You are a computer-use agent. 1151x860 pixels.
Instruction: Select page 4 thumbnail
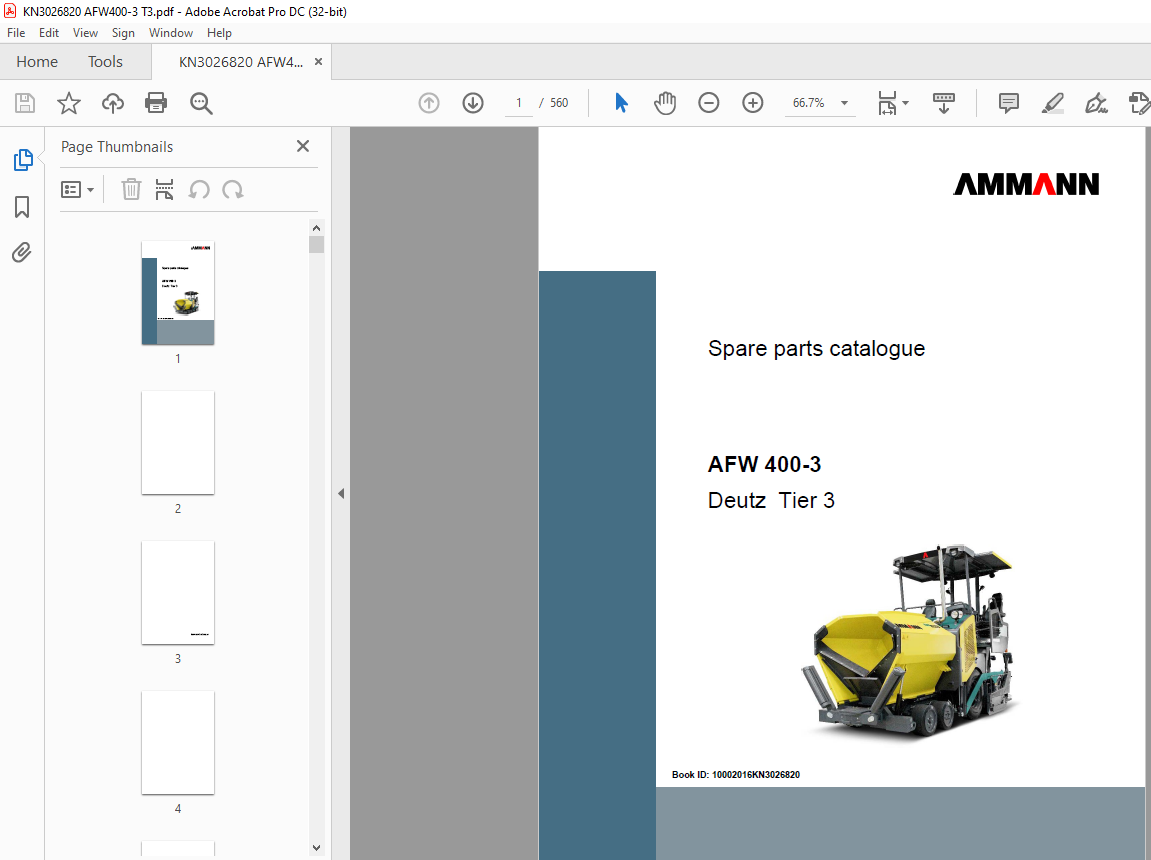pos(178,743)
